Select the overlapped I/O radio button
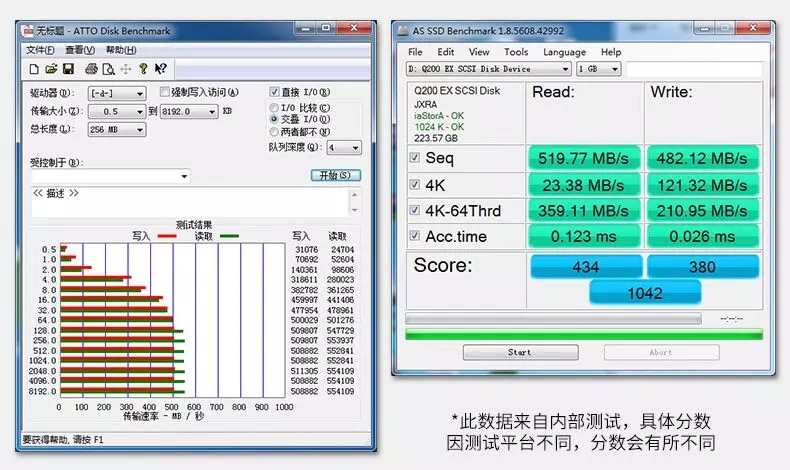This screenshot has width=790, height=470. 274,119
